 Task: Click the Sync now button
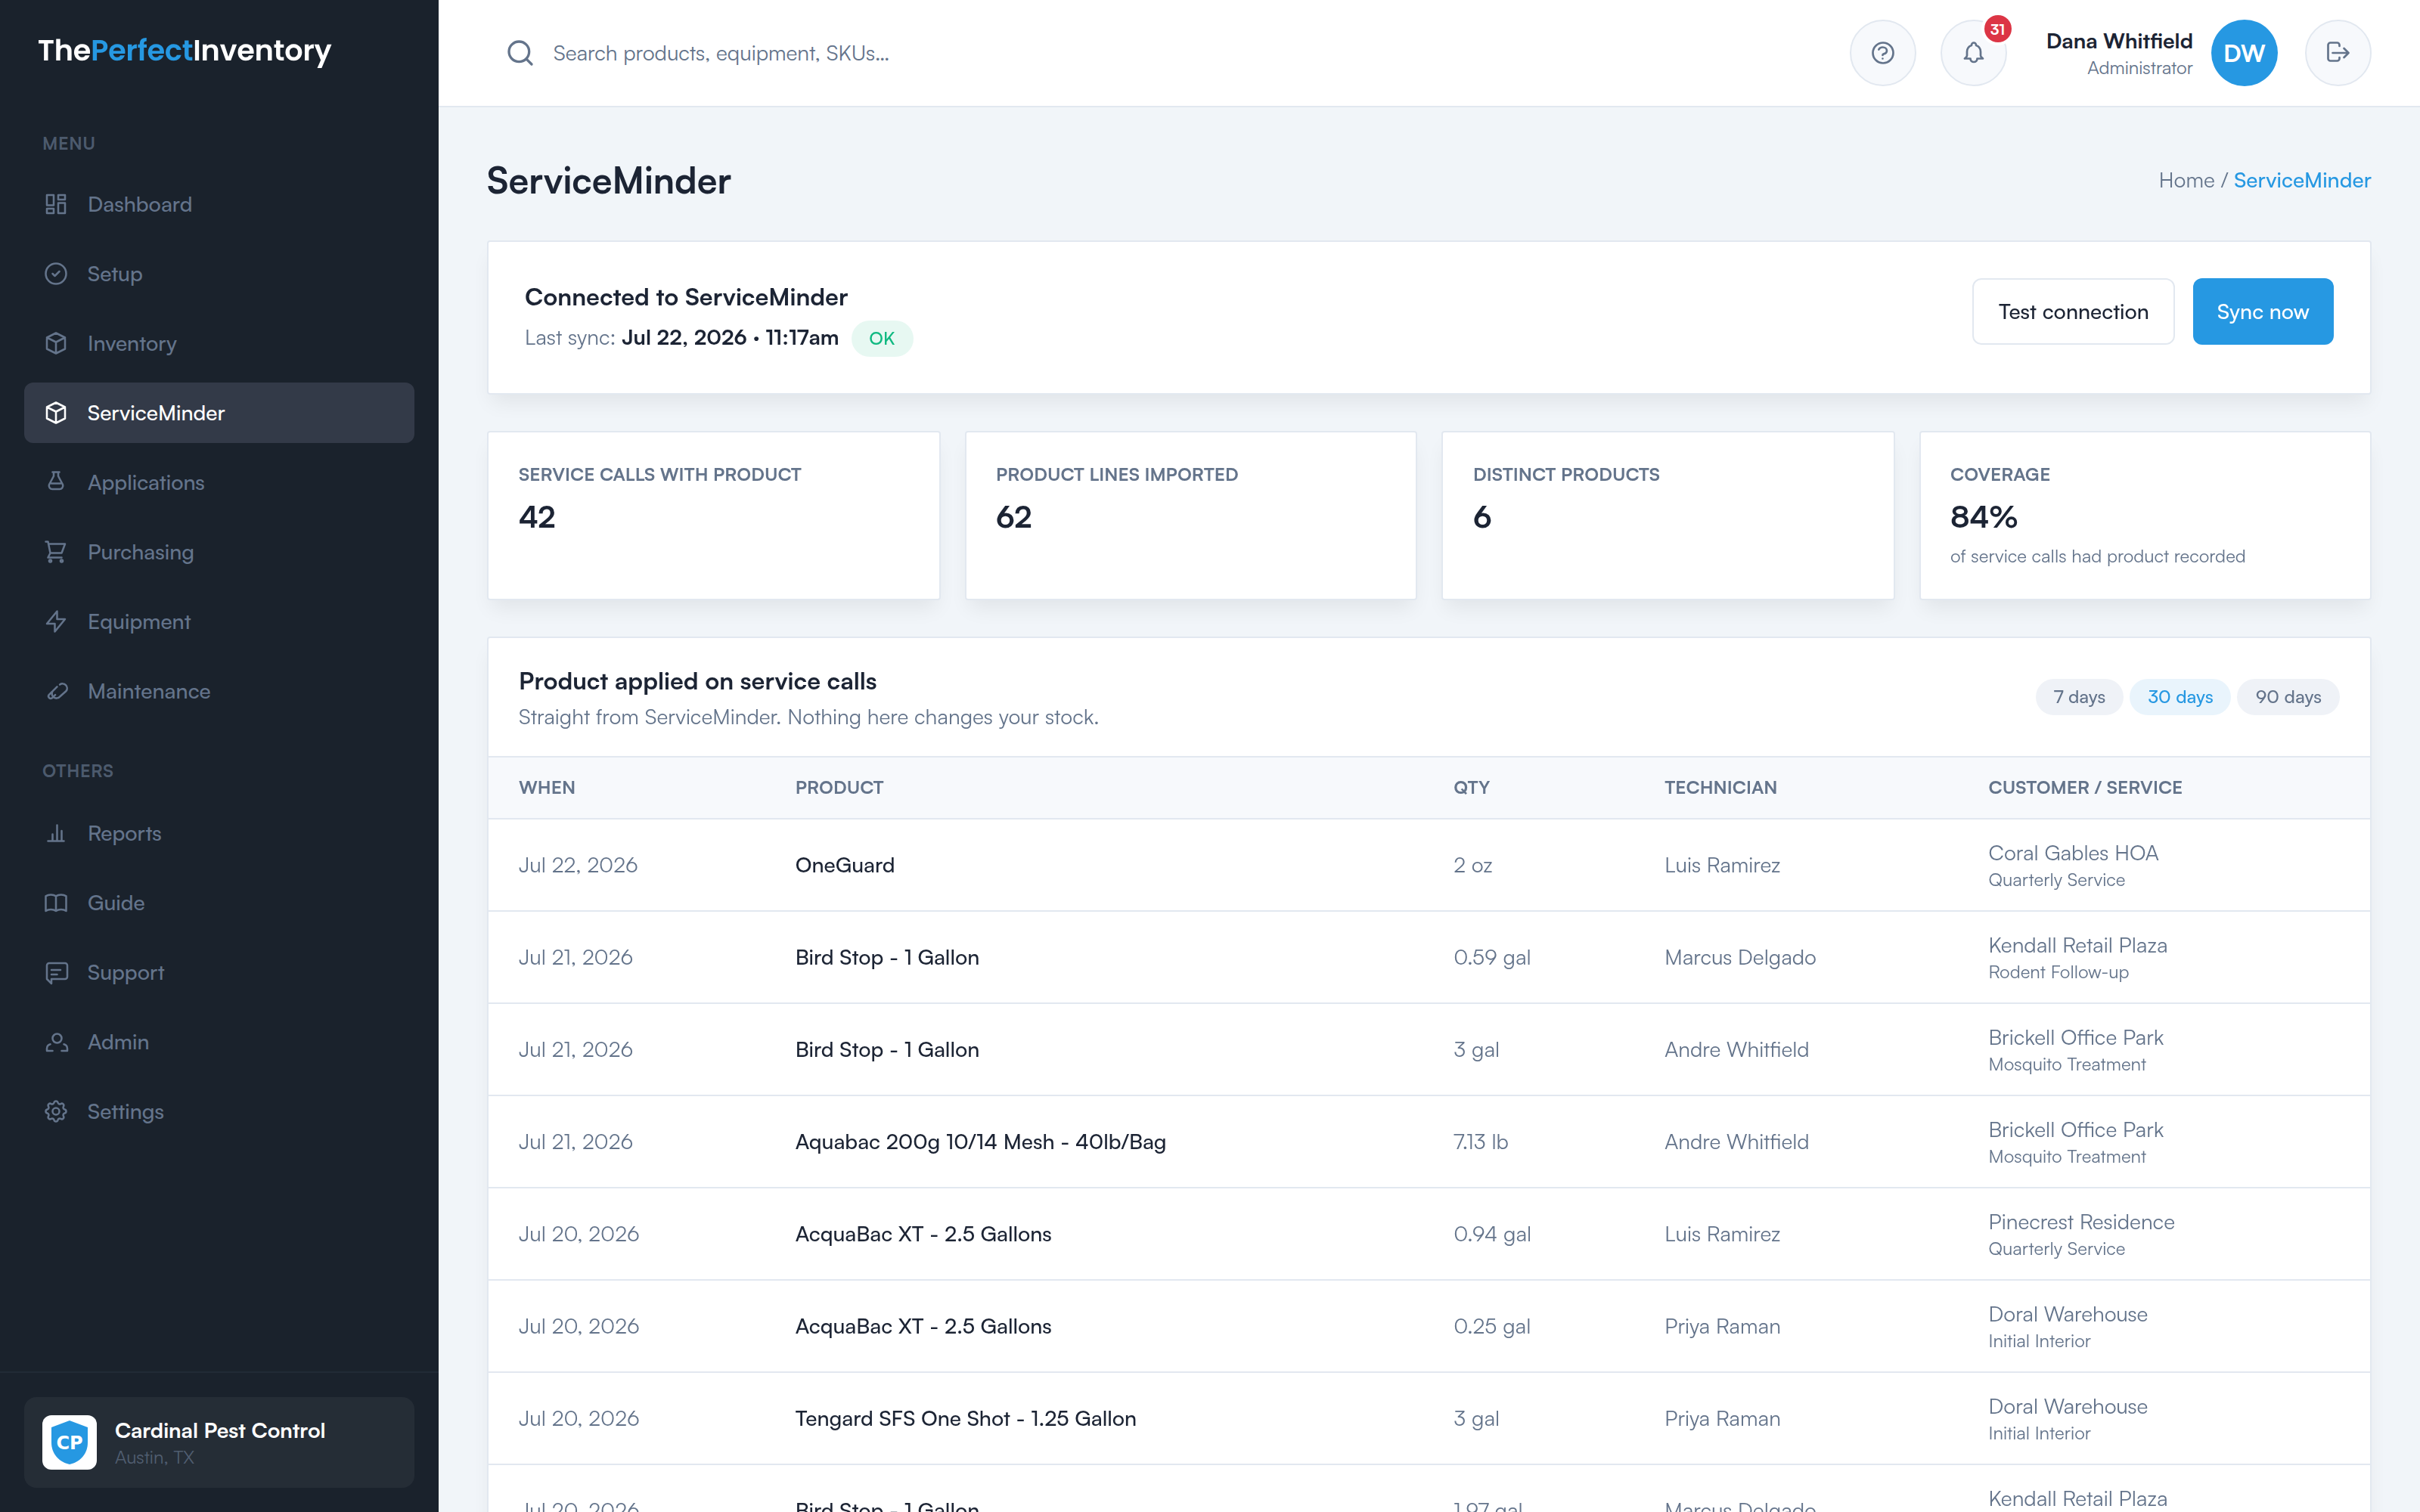2262,312
